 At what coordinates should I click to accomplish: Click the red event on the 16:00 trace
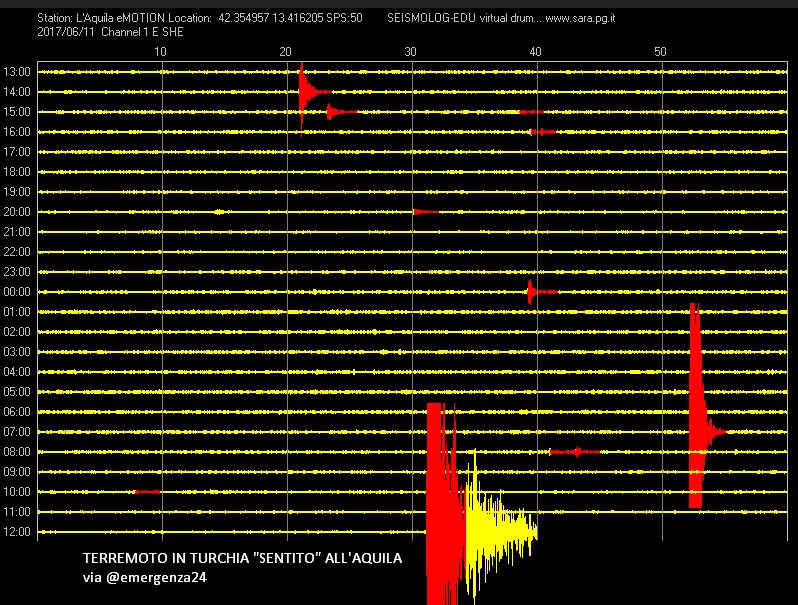[x=542, y=132]
